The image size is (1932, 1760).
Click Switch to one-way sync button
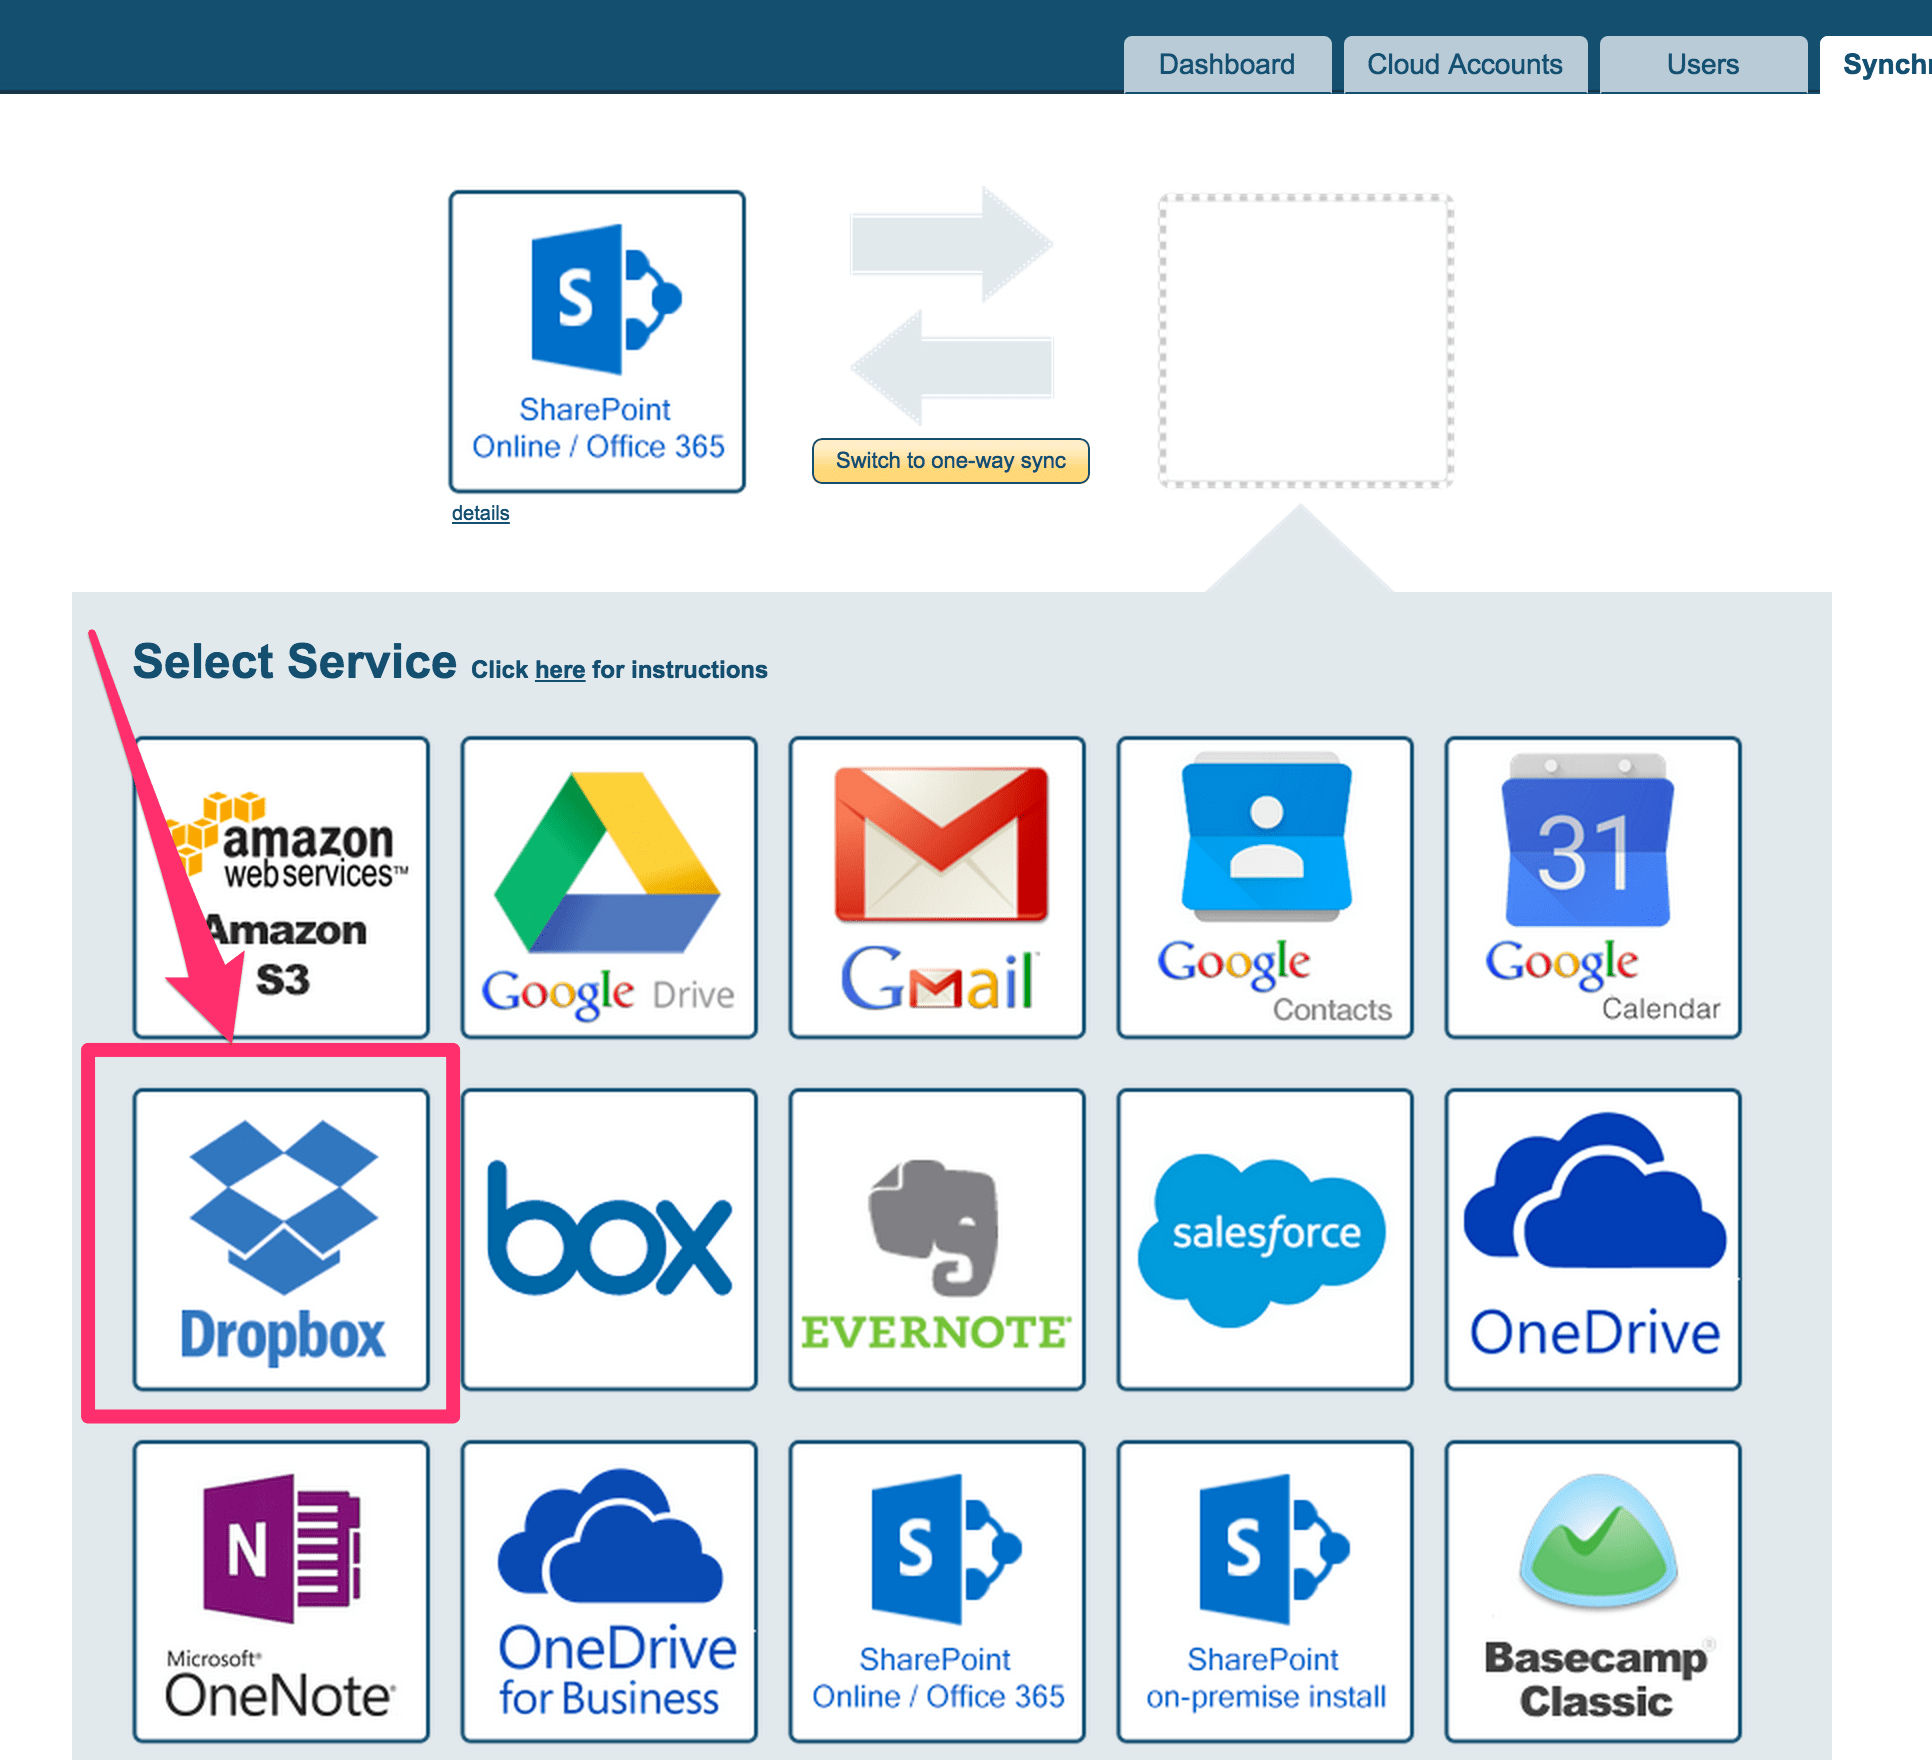[x=950, y=461]
